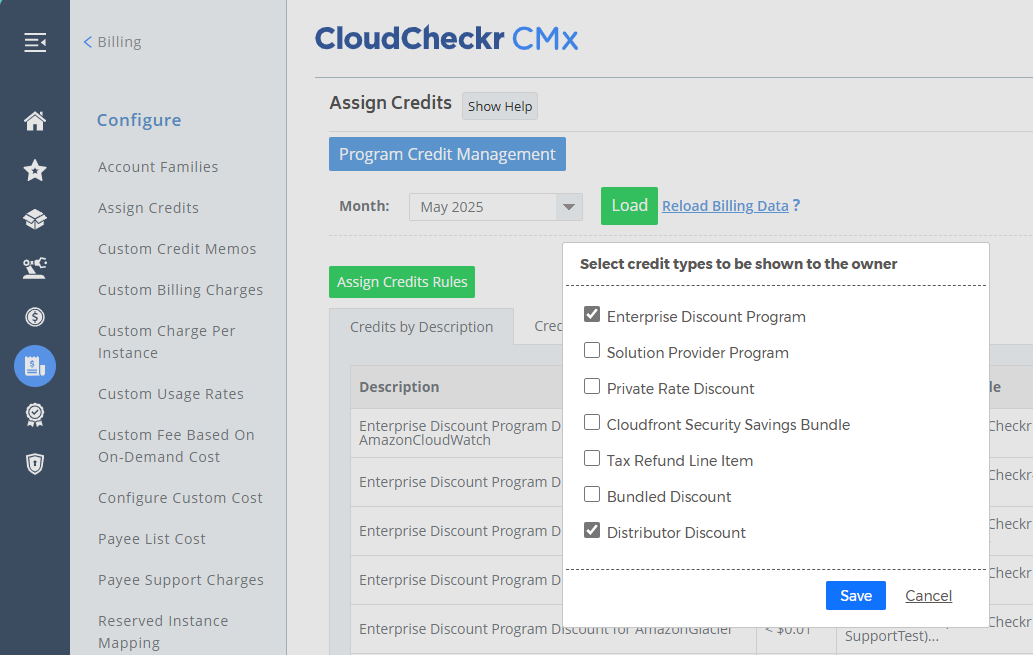Click Assign Credits Rules button
Viewport: 1033px width, 655px height.
point(402,282)
